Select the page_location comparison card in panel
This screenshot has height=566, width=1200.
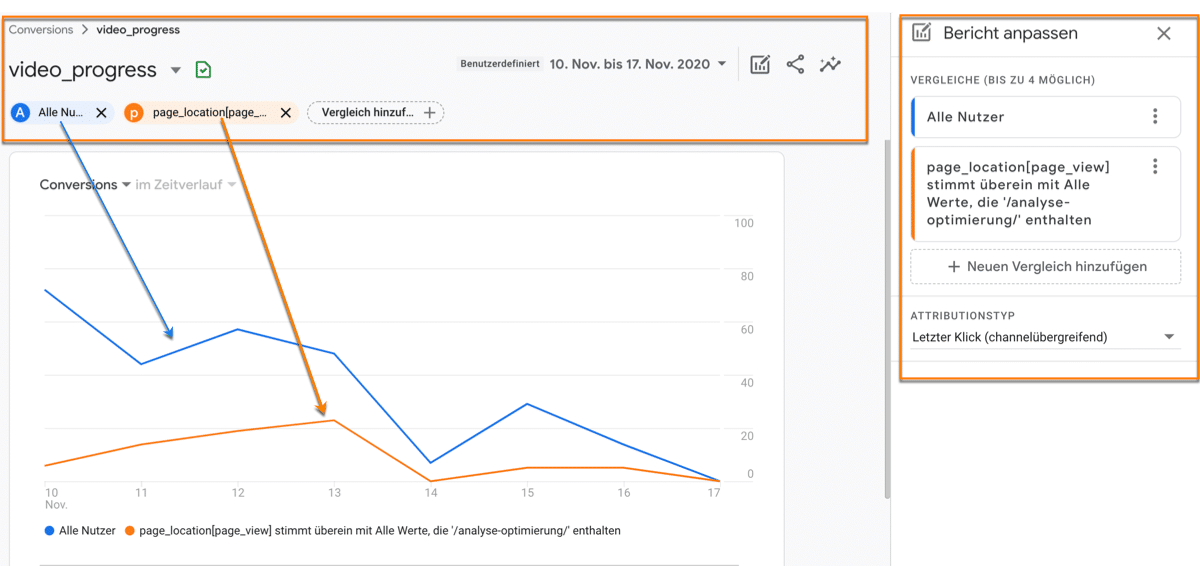[1046, 194]
